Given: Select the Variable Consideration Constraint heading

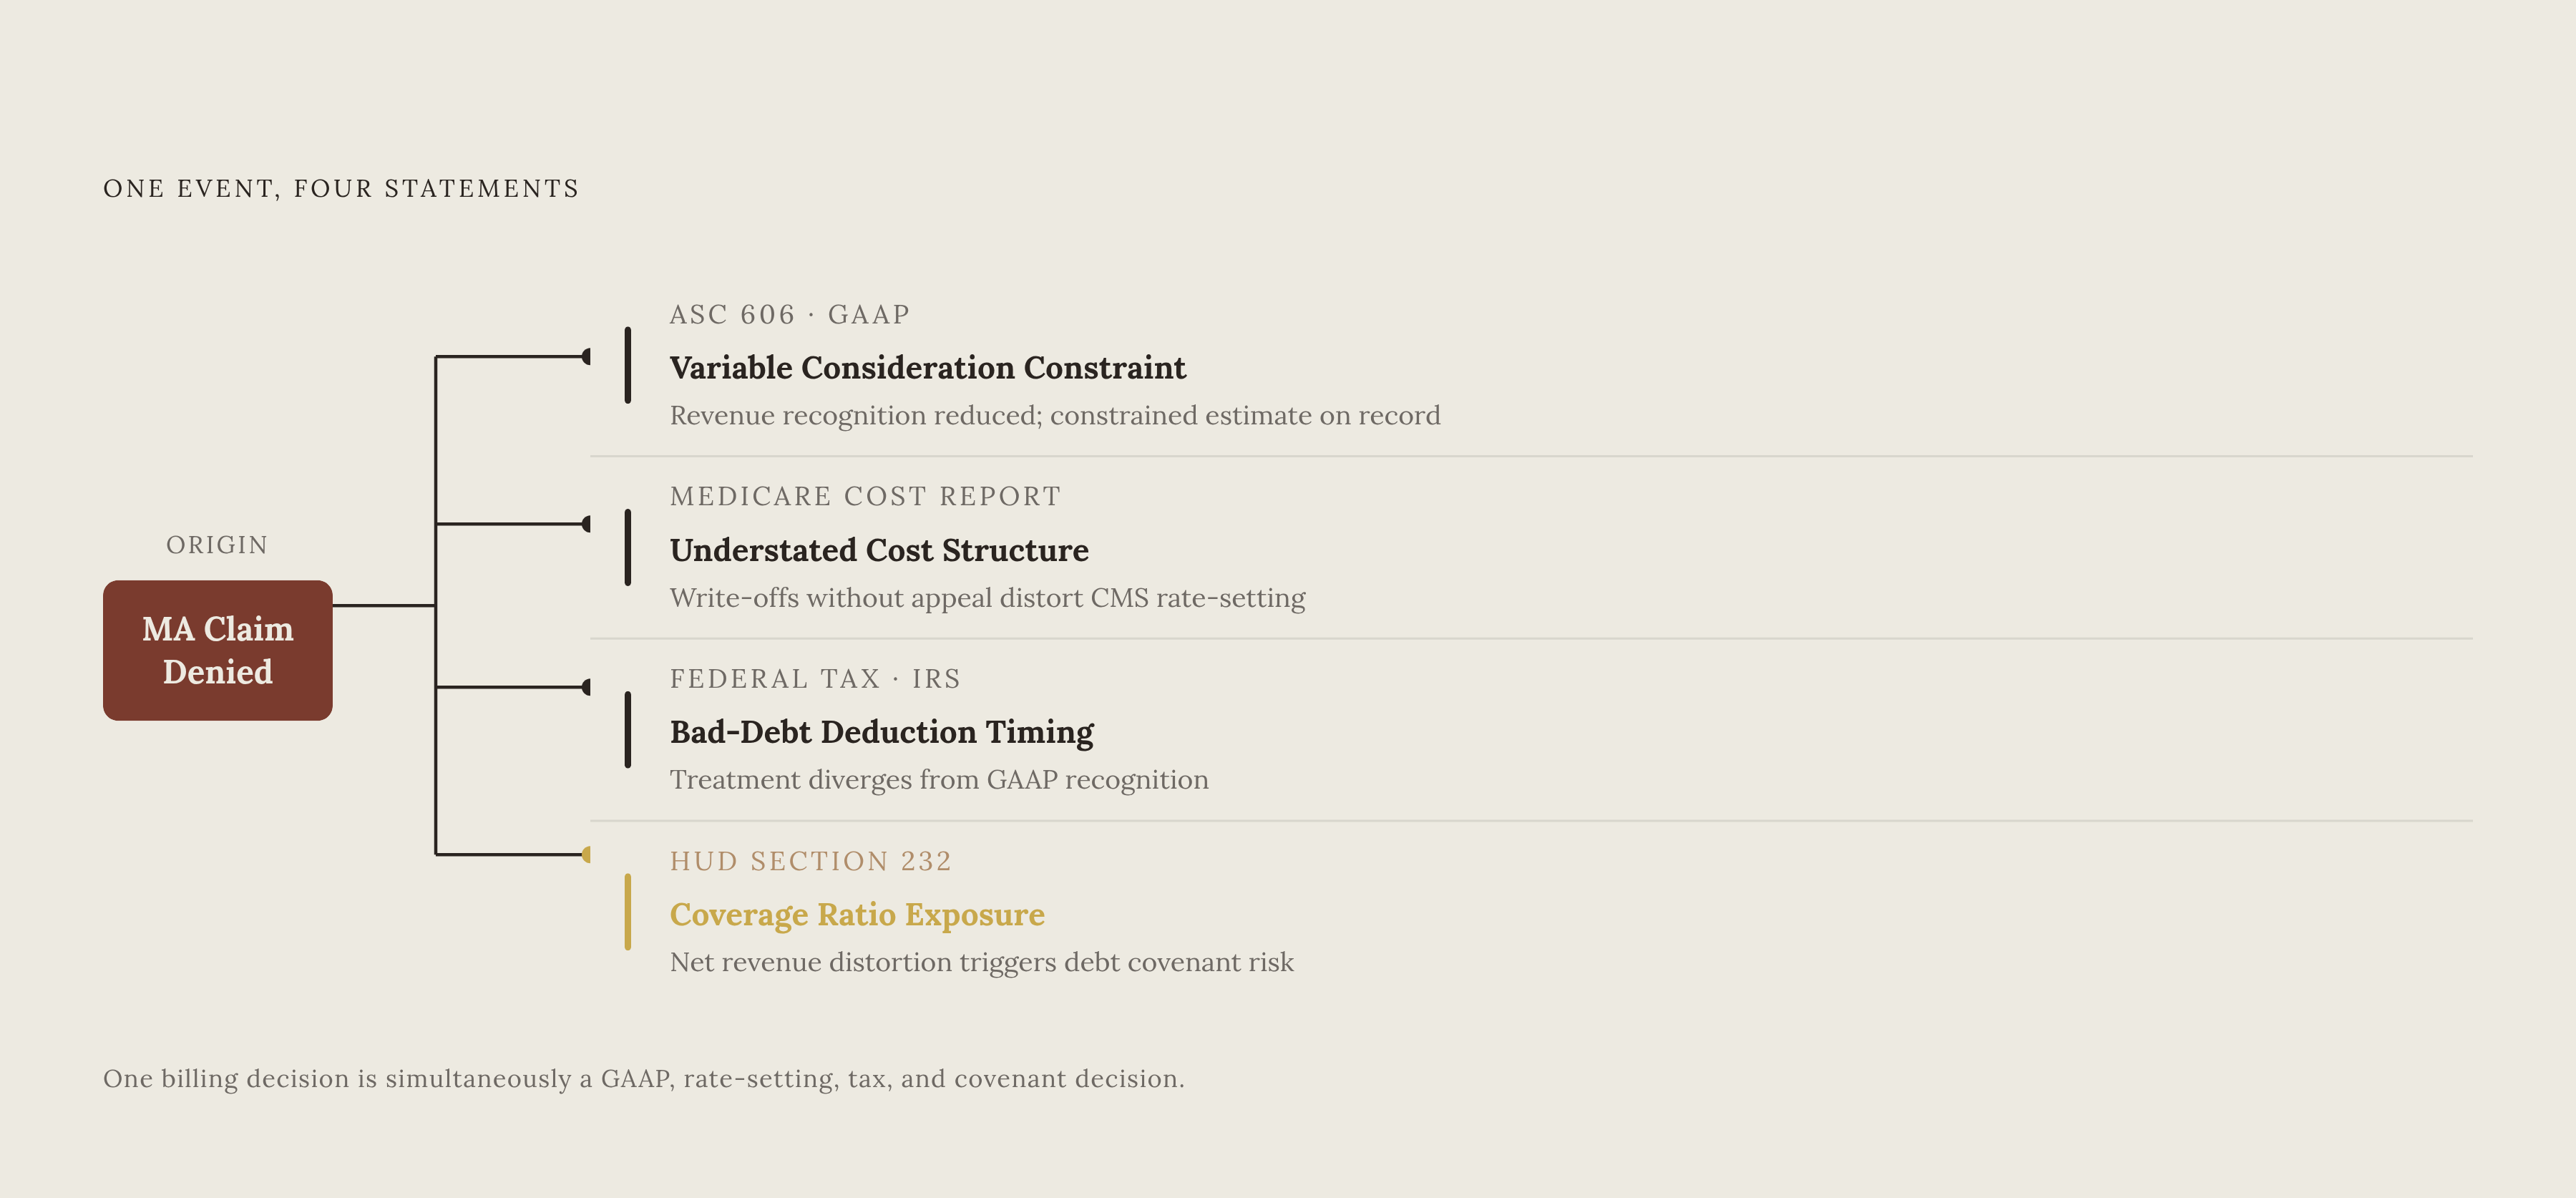Looking at the screenshot, I should coord(927,368).
